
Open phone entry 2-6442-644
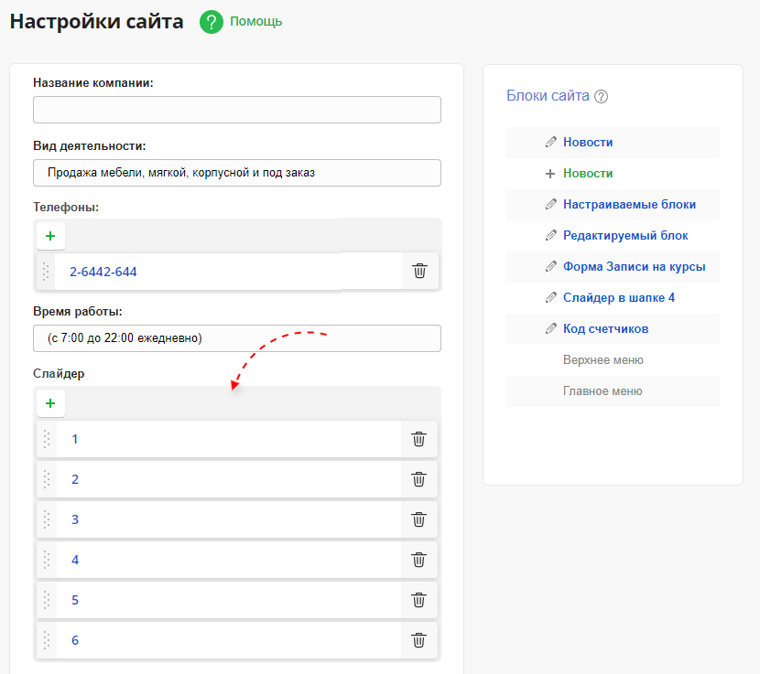tap(103, 272)
